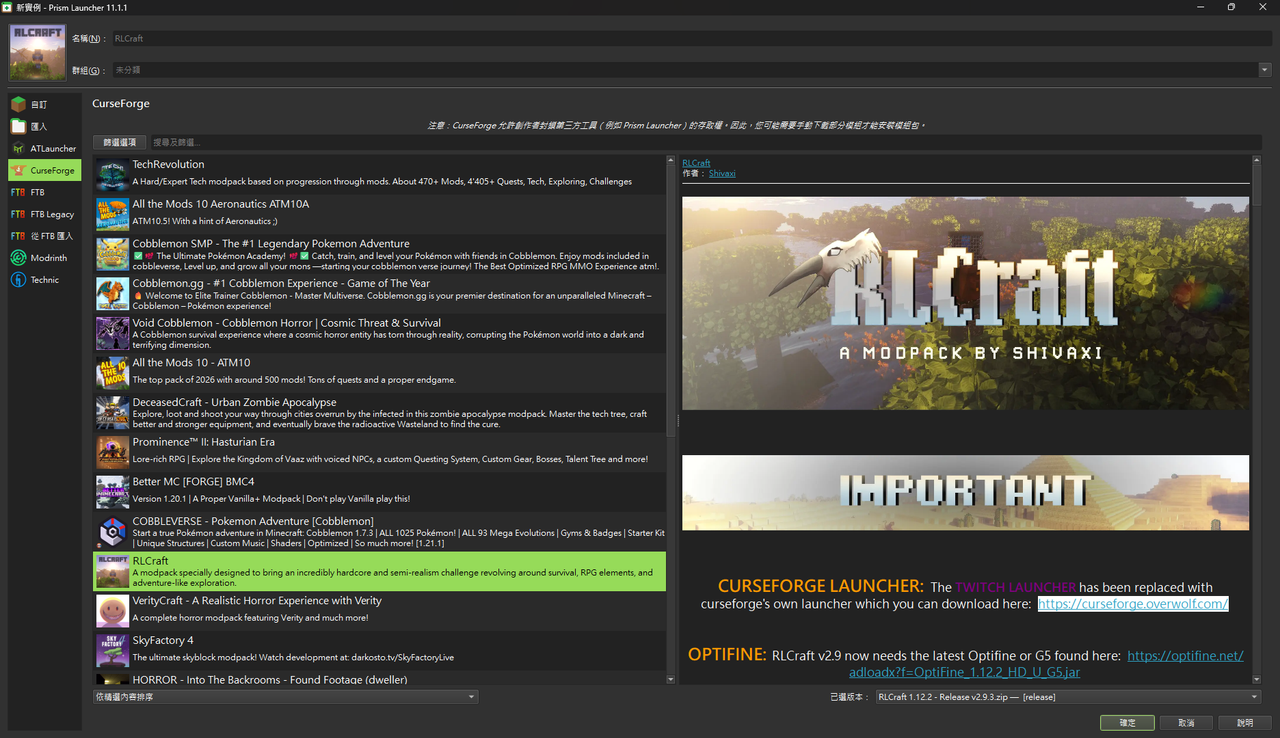Select TechRevolution modpack icon

tap(112, 175)
